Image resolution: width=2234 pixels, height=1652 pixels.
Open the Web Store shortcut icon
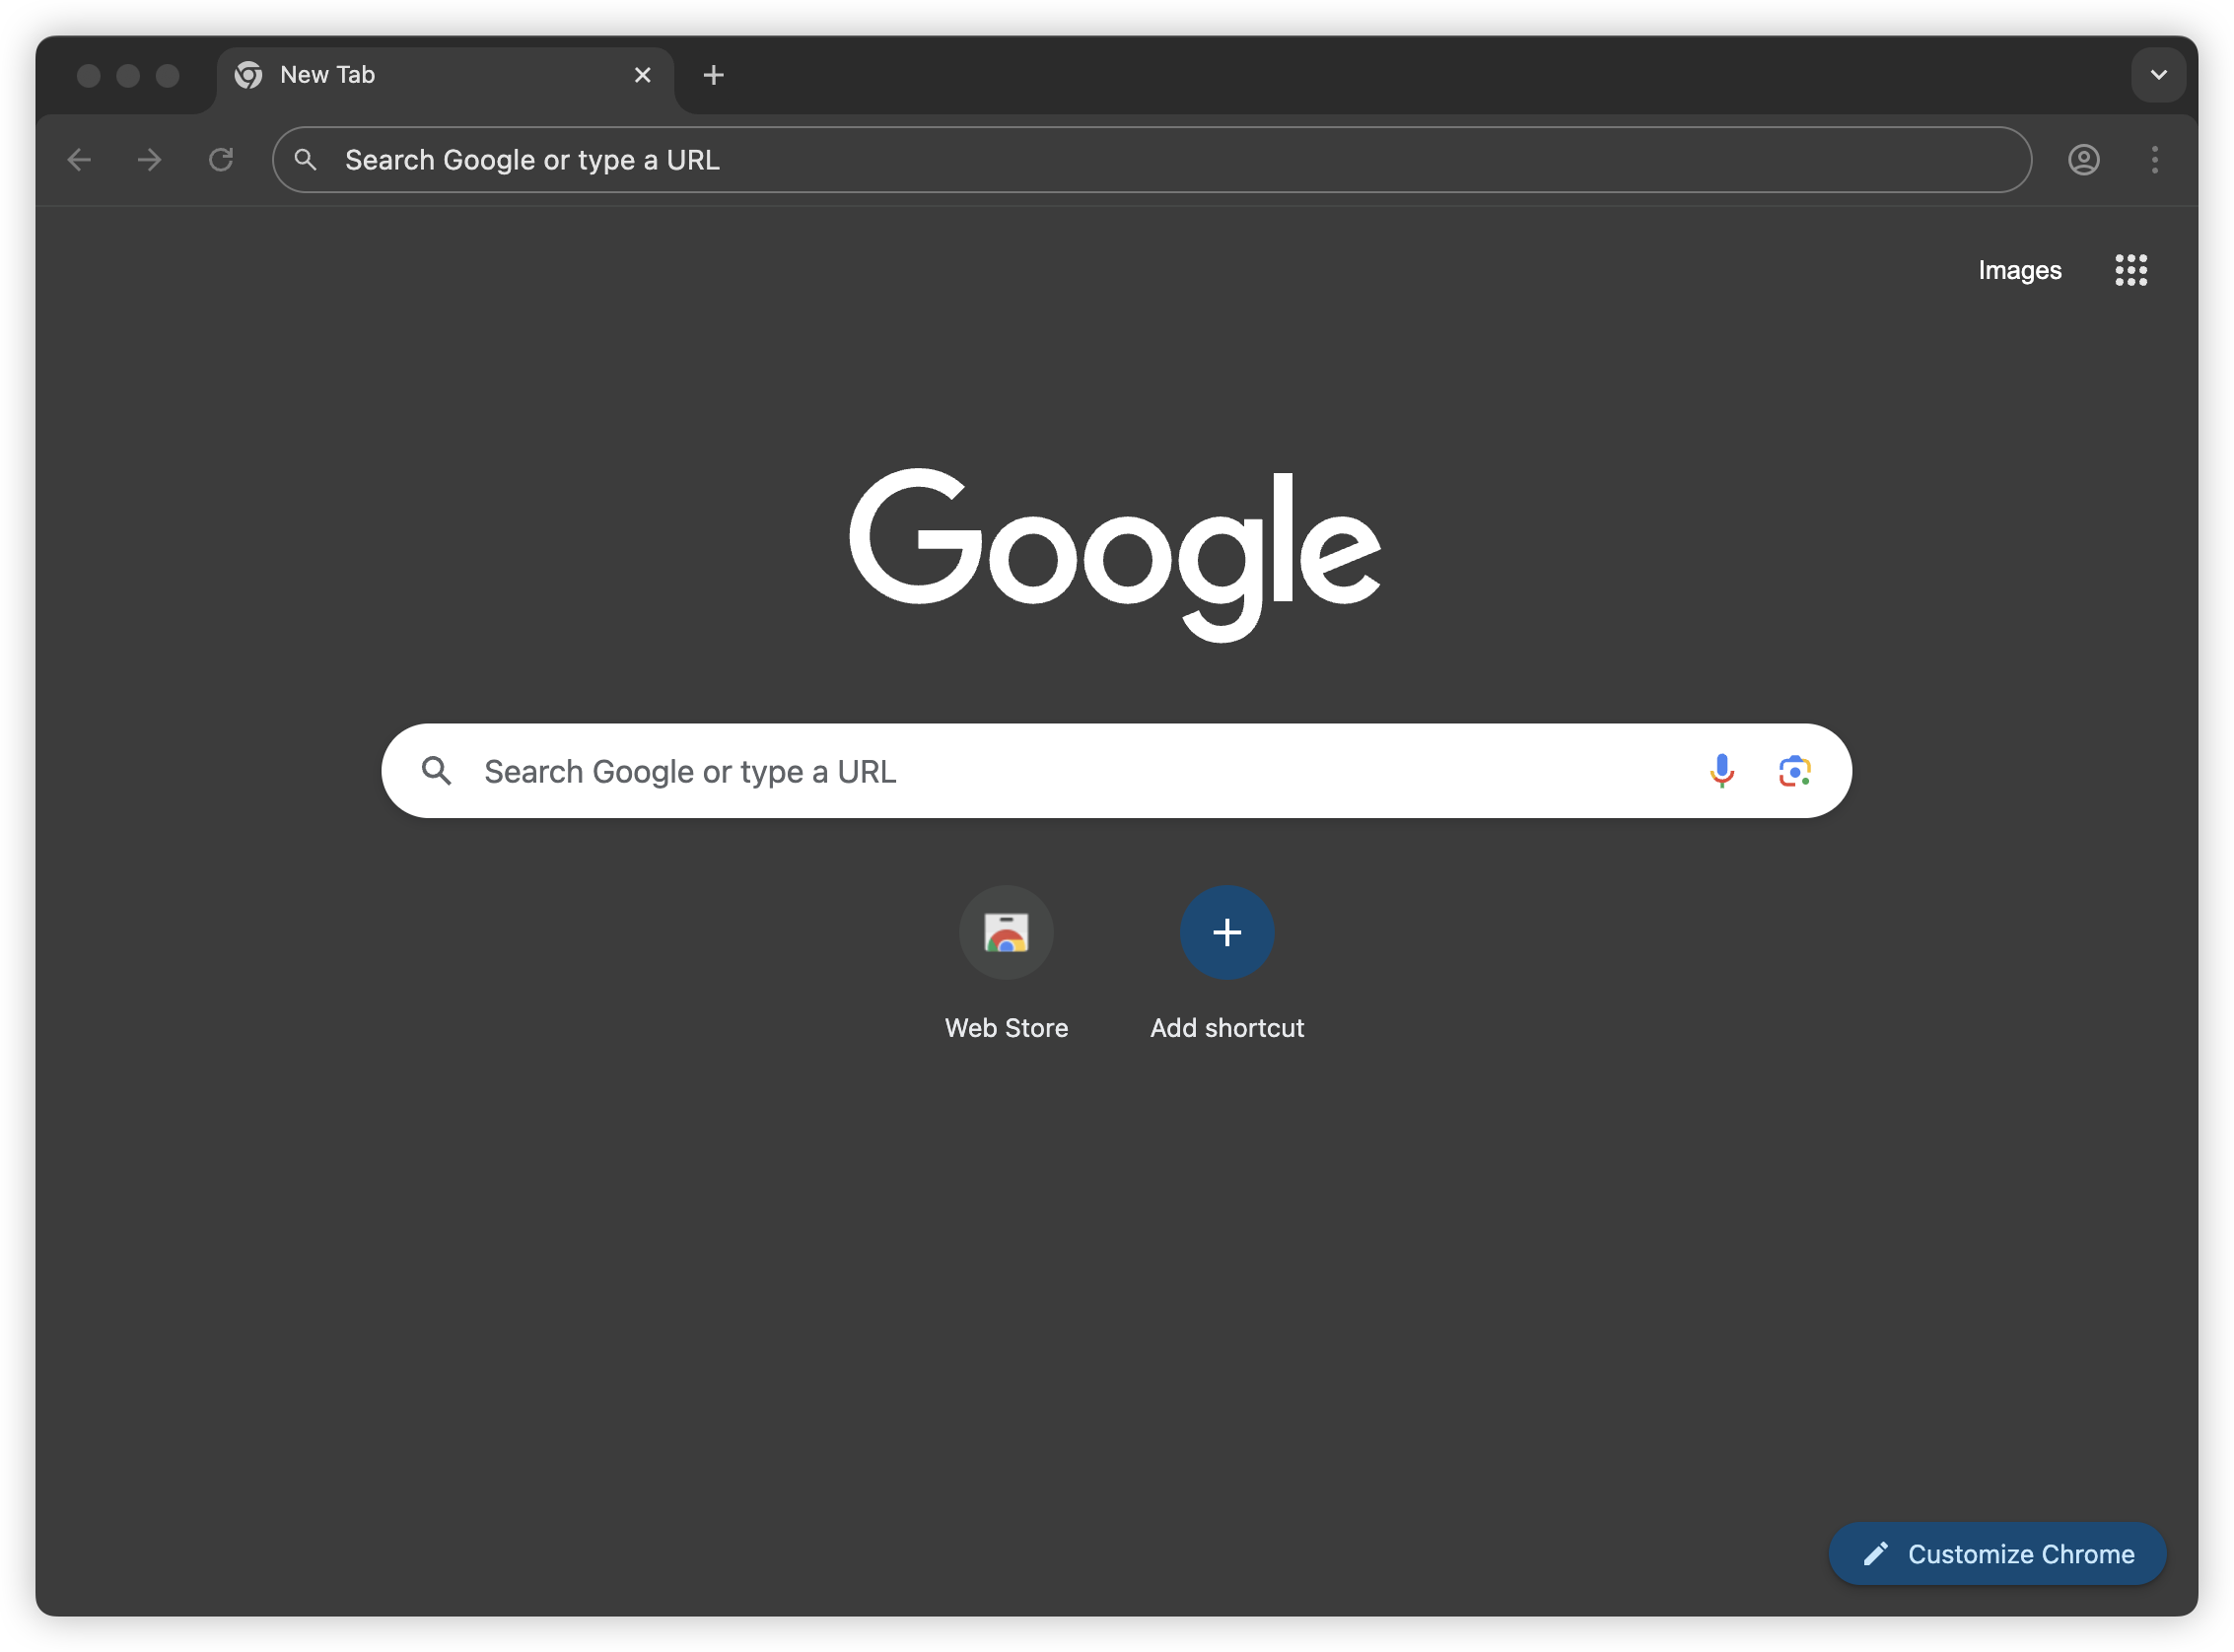1006,933
